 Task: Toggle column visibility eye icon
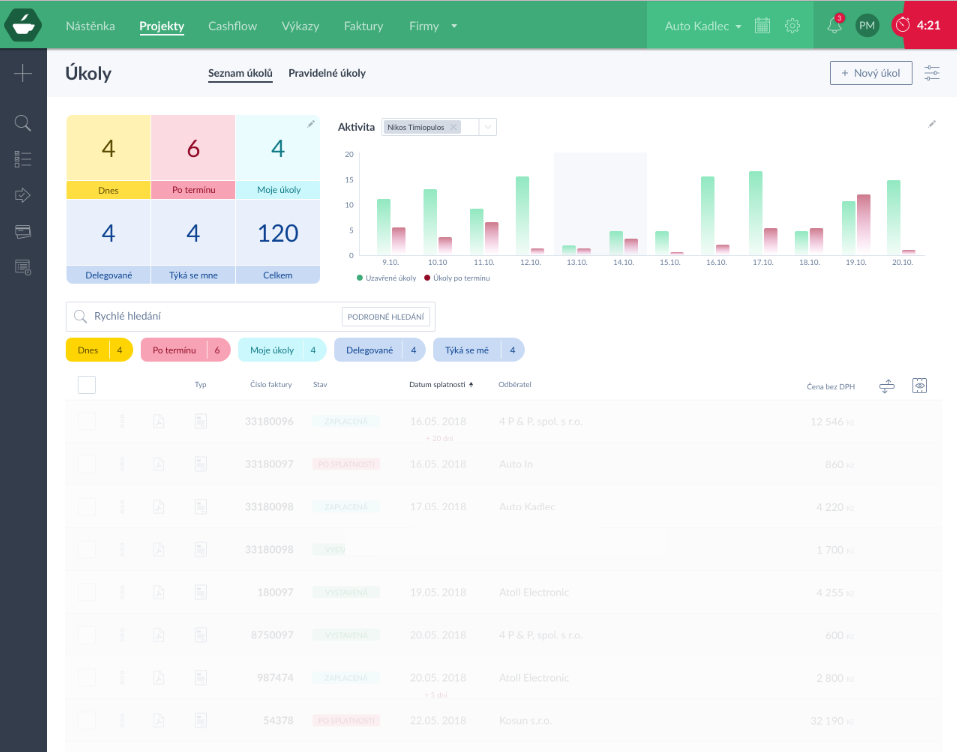[x=919, y=385]
